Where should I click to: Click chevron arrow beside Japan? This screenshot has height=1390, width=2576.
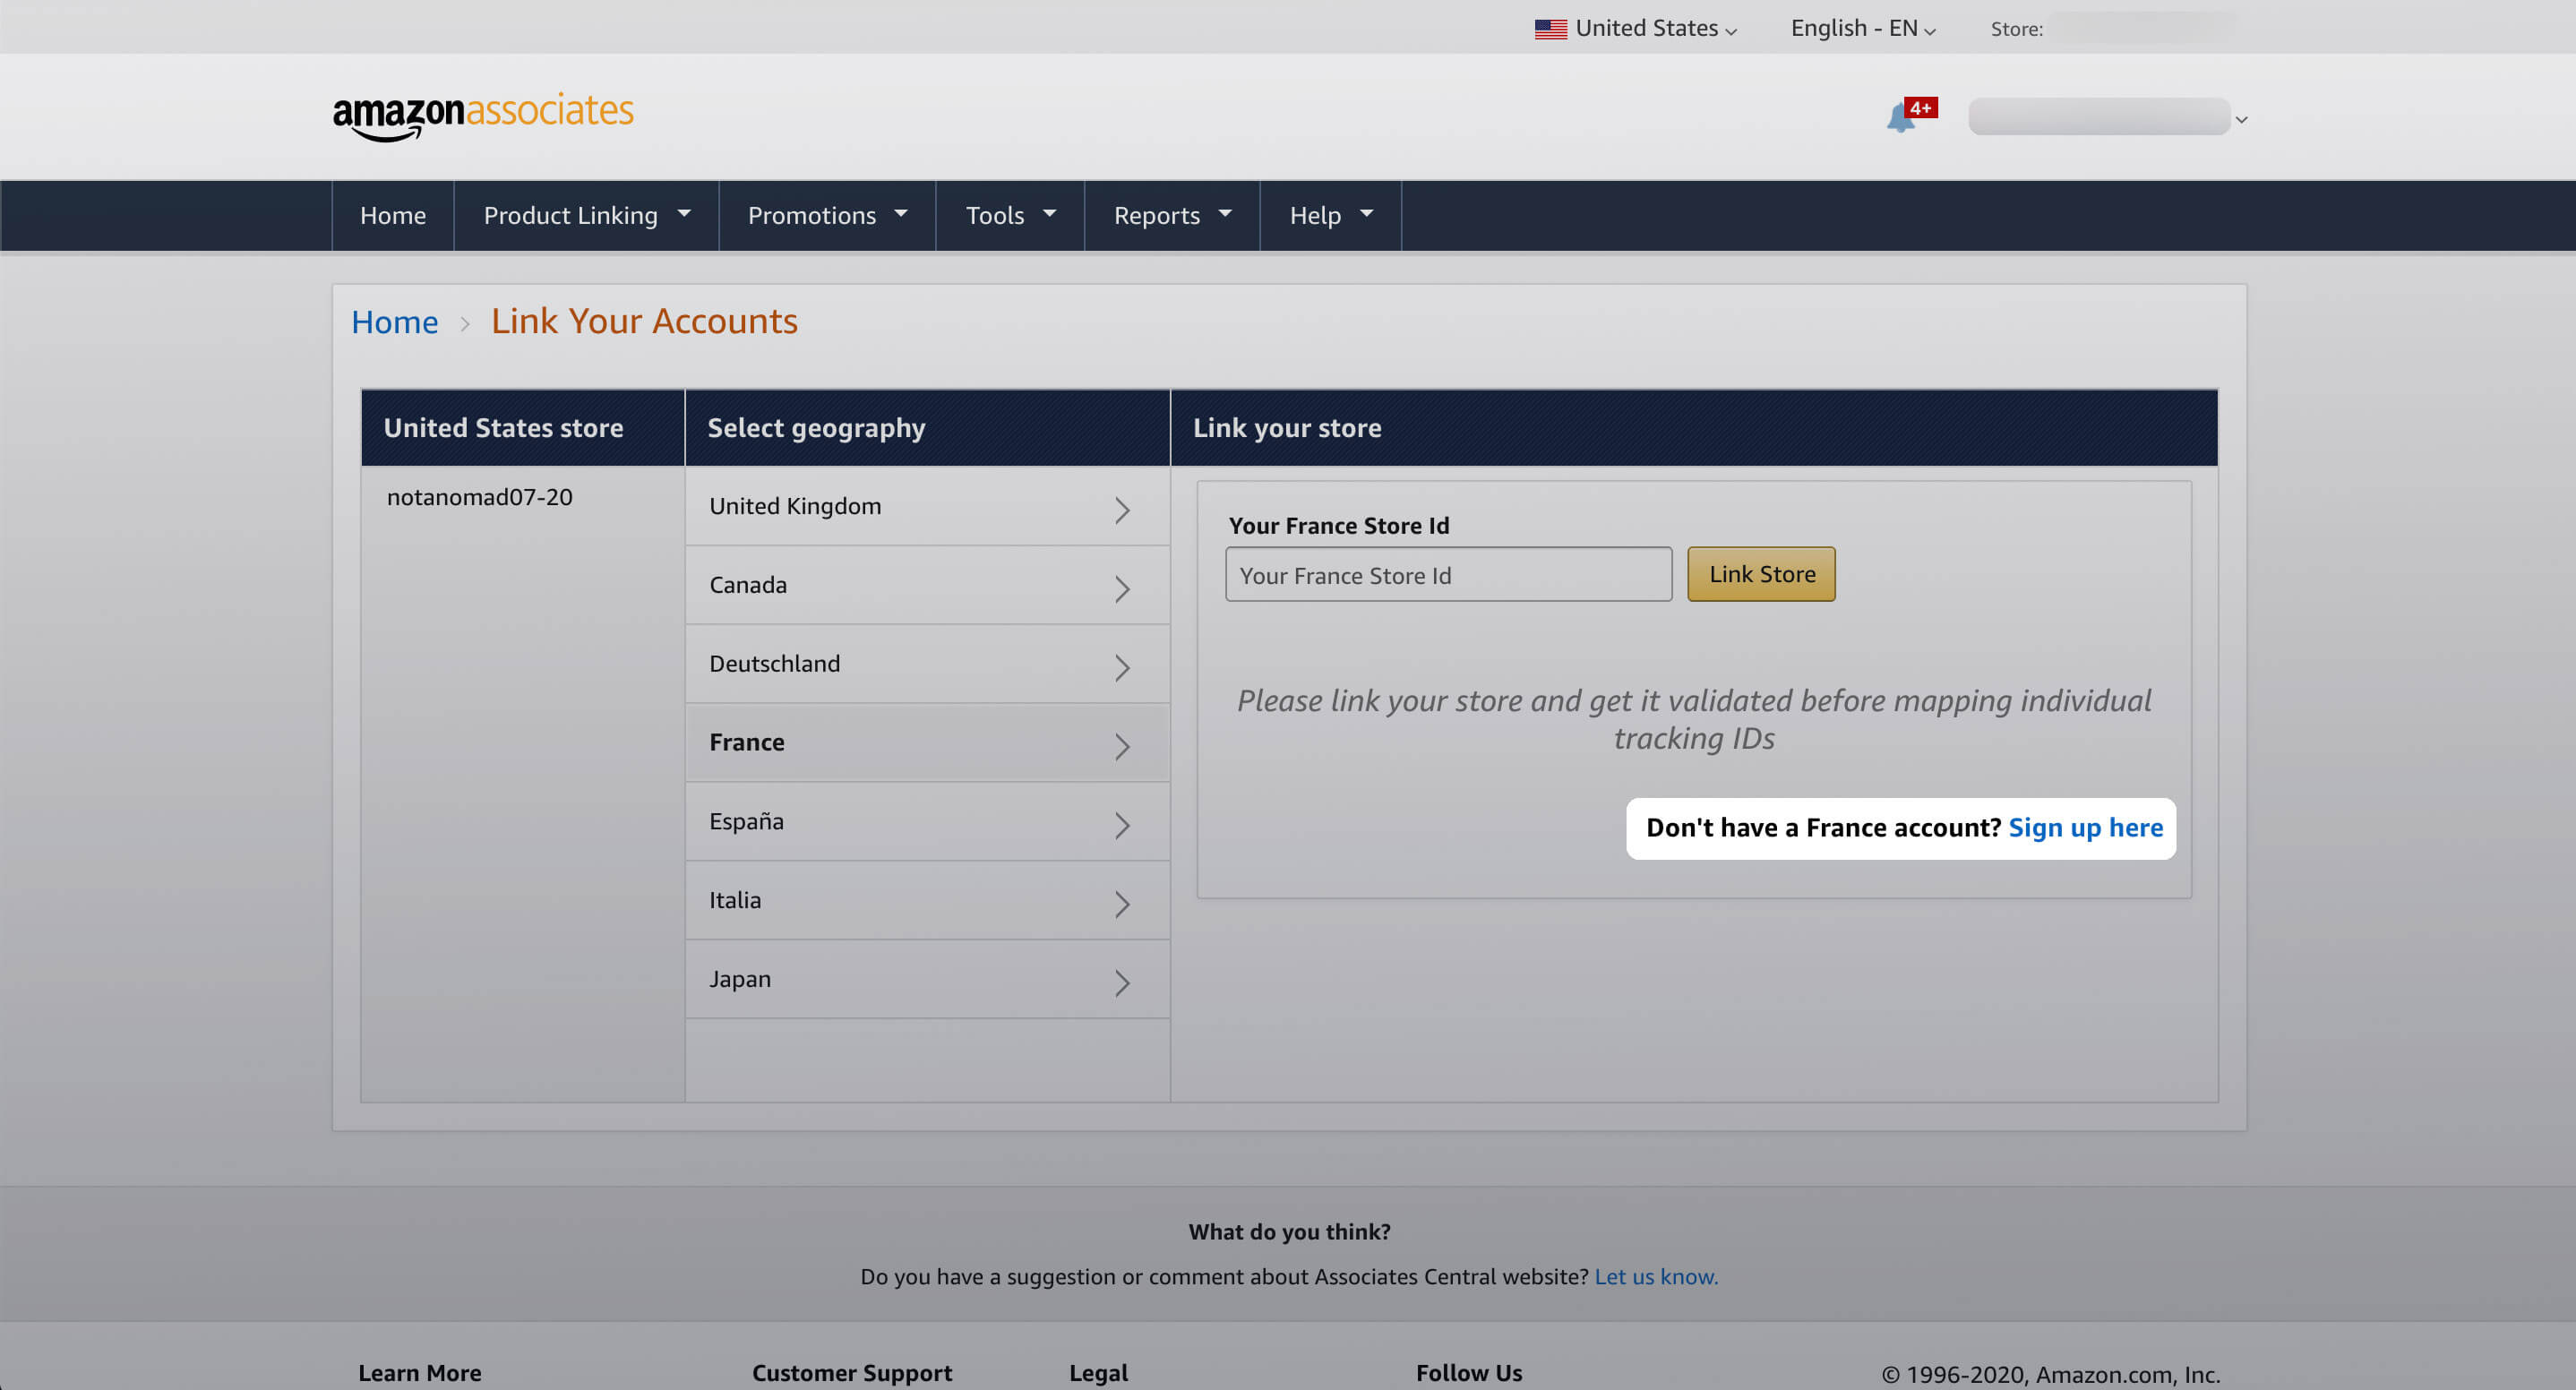click(x=1122, y=985)
